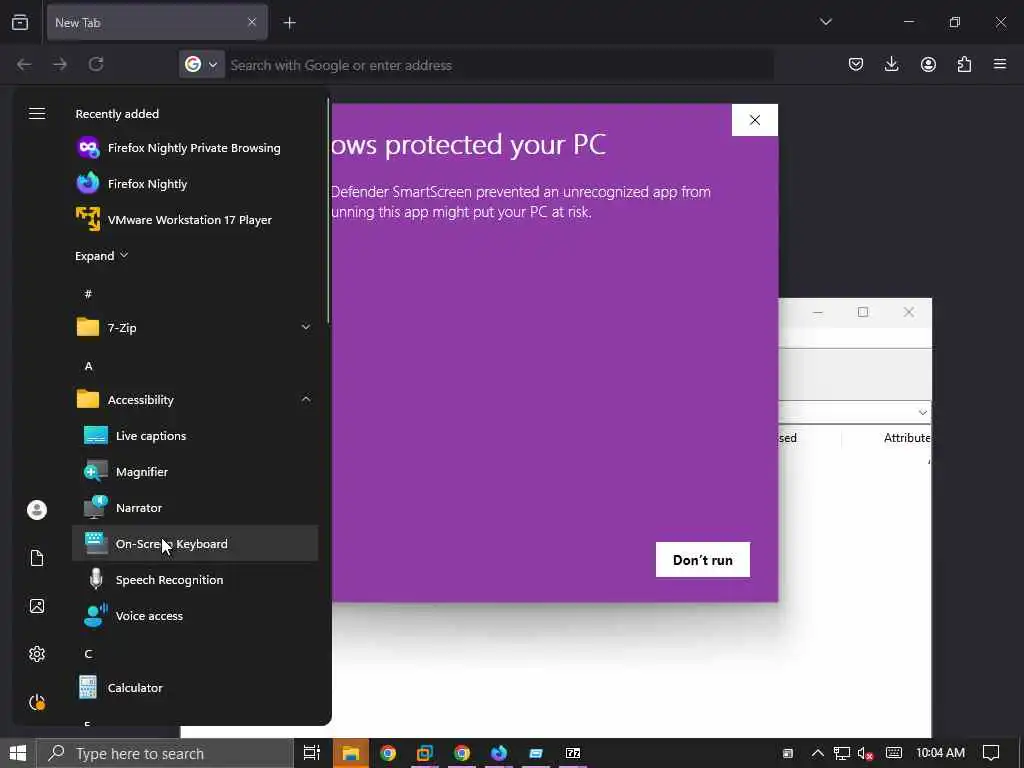
Task: Open Voice access
Action: pyautogui.click(x=195, y=616)
